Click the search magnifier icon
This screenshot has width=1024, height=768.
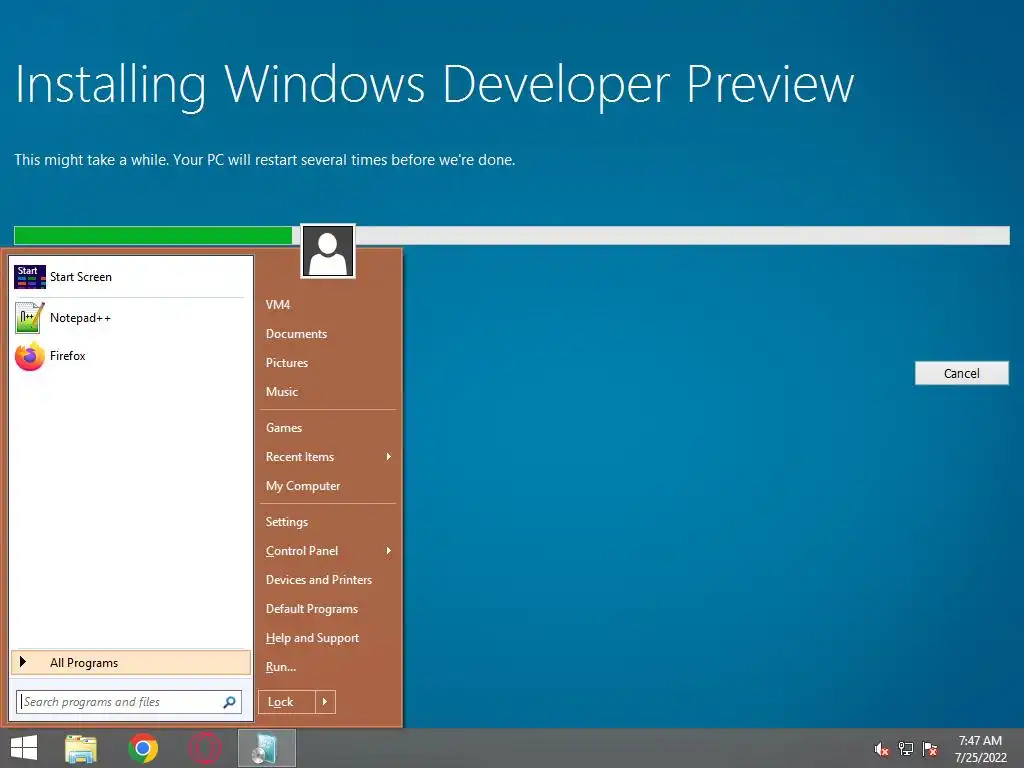[x=229, y=702]
